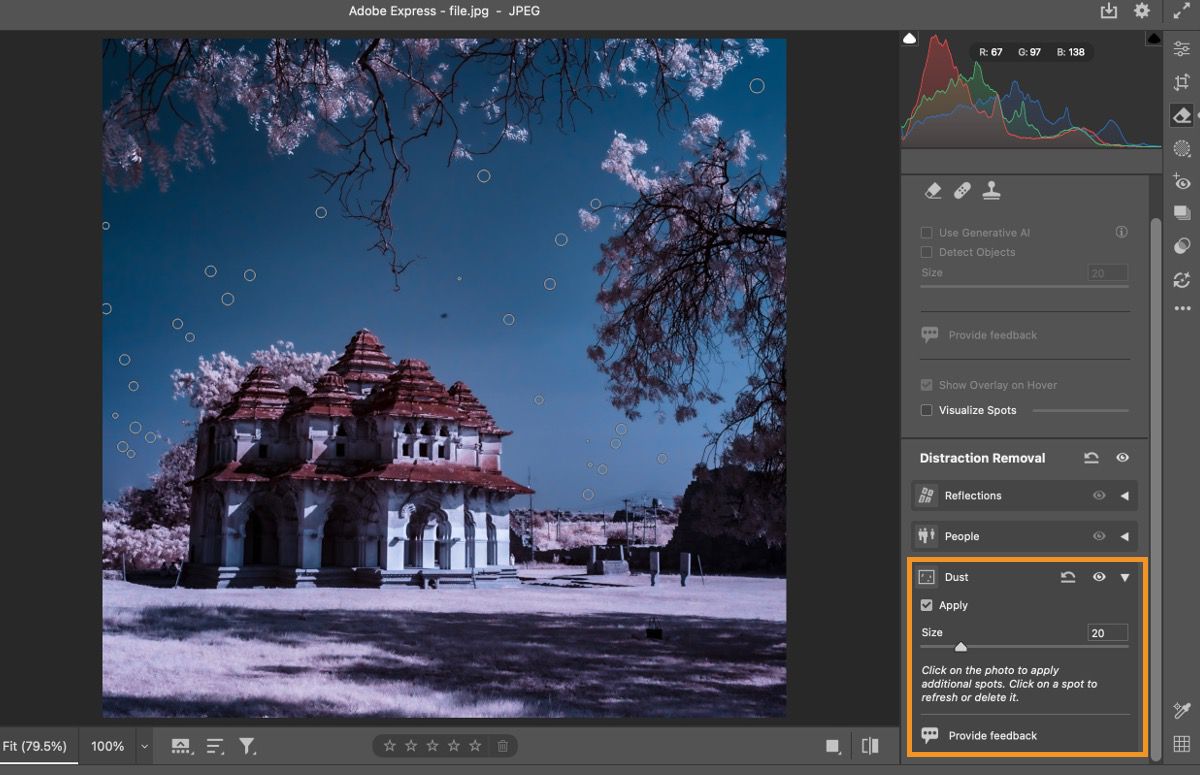The image size is (1200, 775).
Task: Select the Red Eye removal tool
Action: [x=1181, y=182]
